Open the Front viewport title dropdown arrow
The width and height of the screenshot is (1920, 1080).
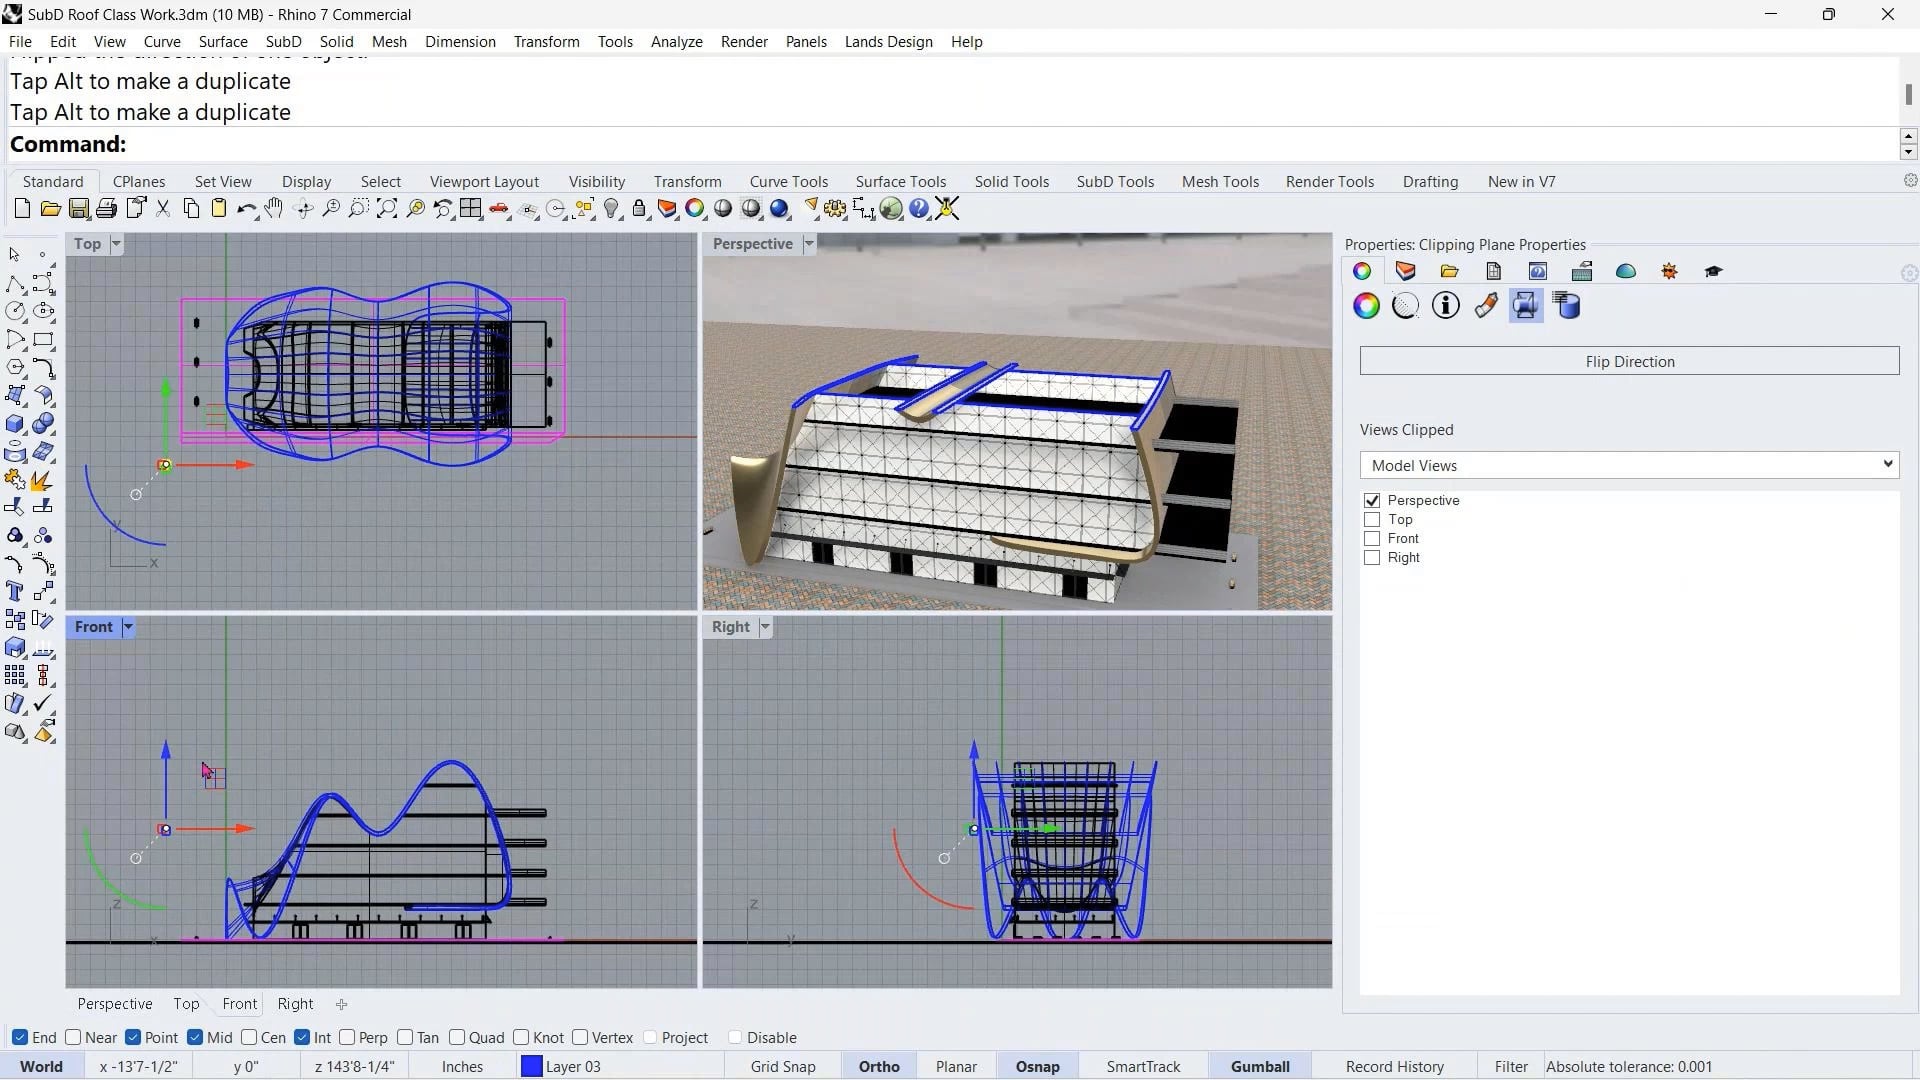(x=128, y=627)
